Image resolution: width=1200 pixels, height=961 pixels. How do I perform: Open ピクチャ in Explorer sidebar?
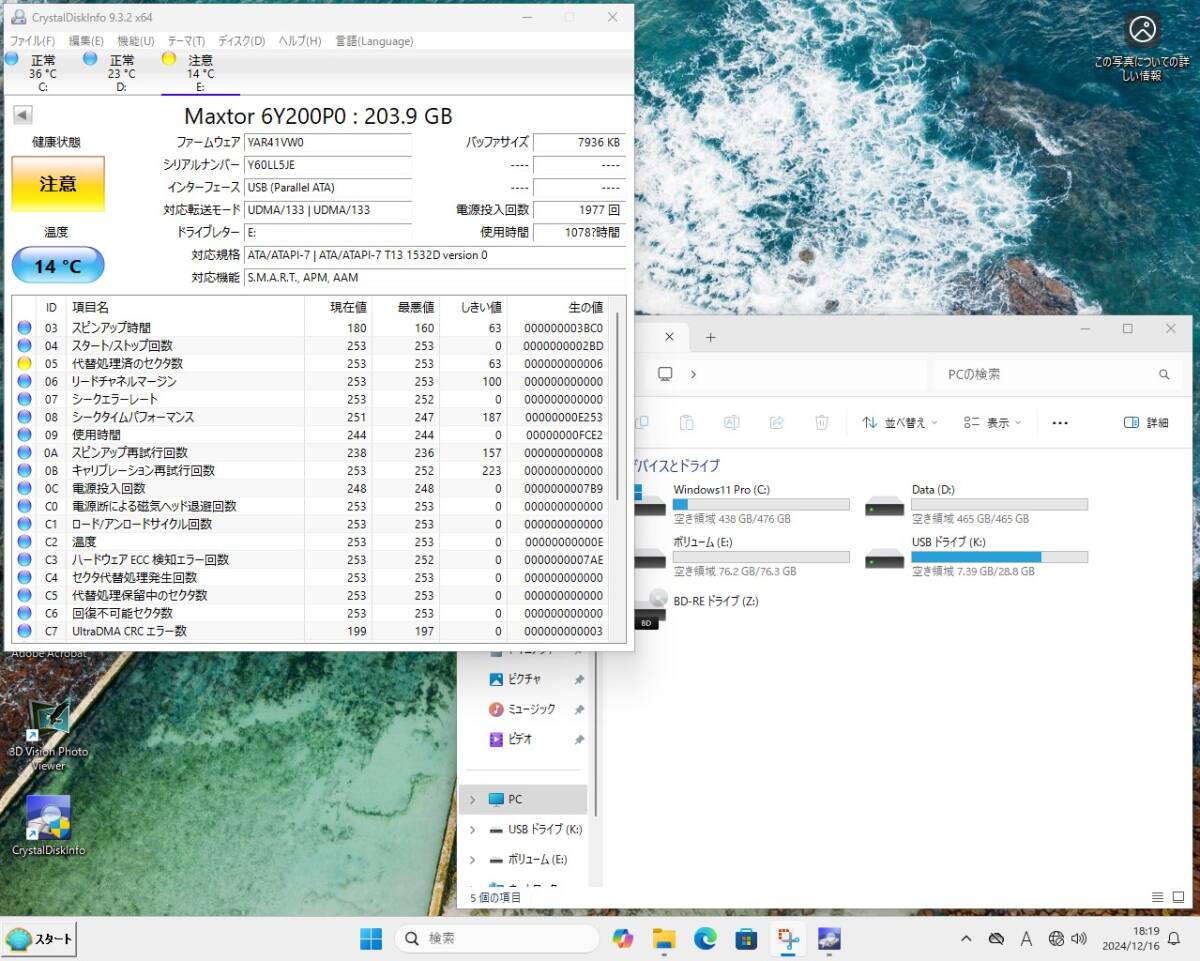[x=524, y=679]
